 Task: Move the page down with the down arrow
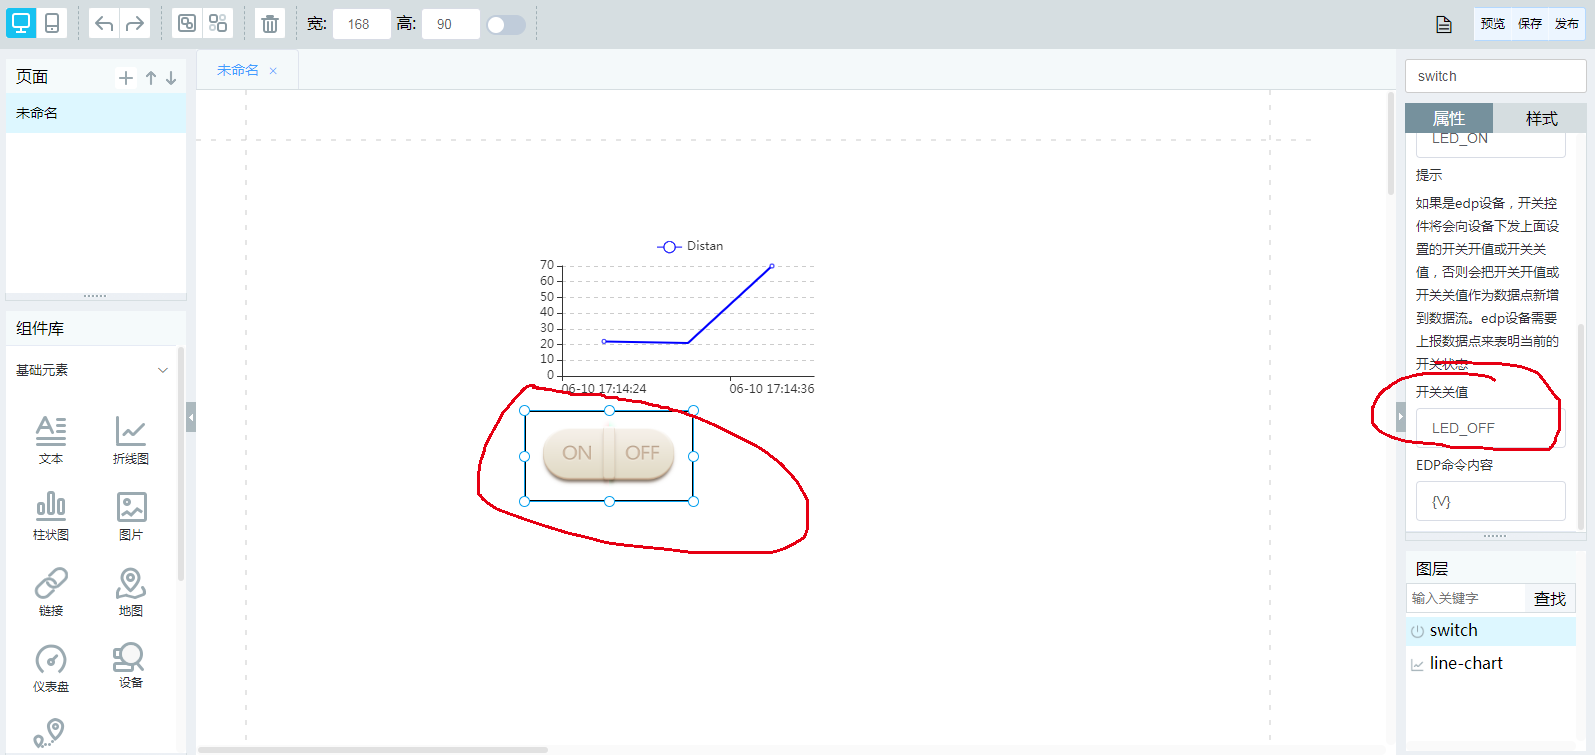[171, 77]
